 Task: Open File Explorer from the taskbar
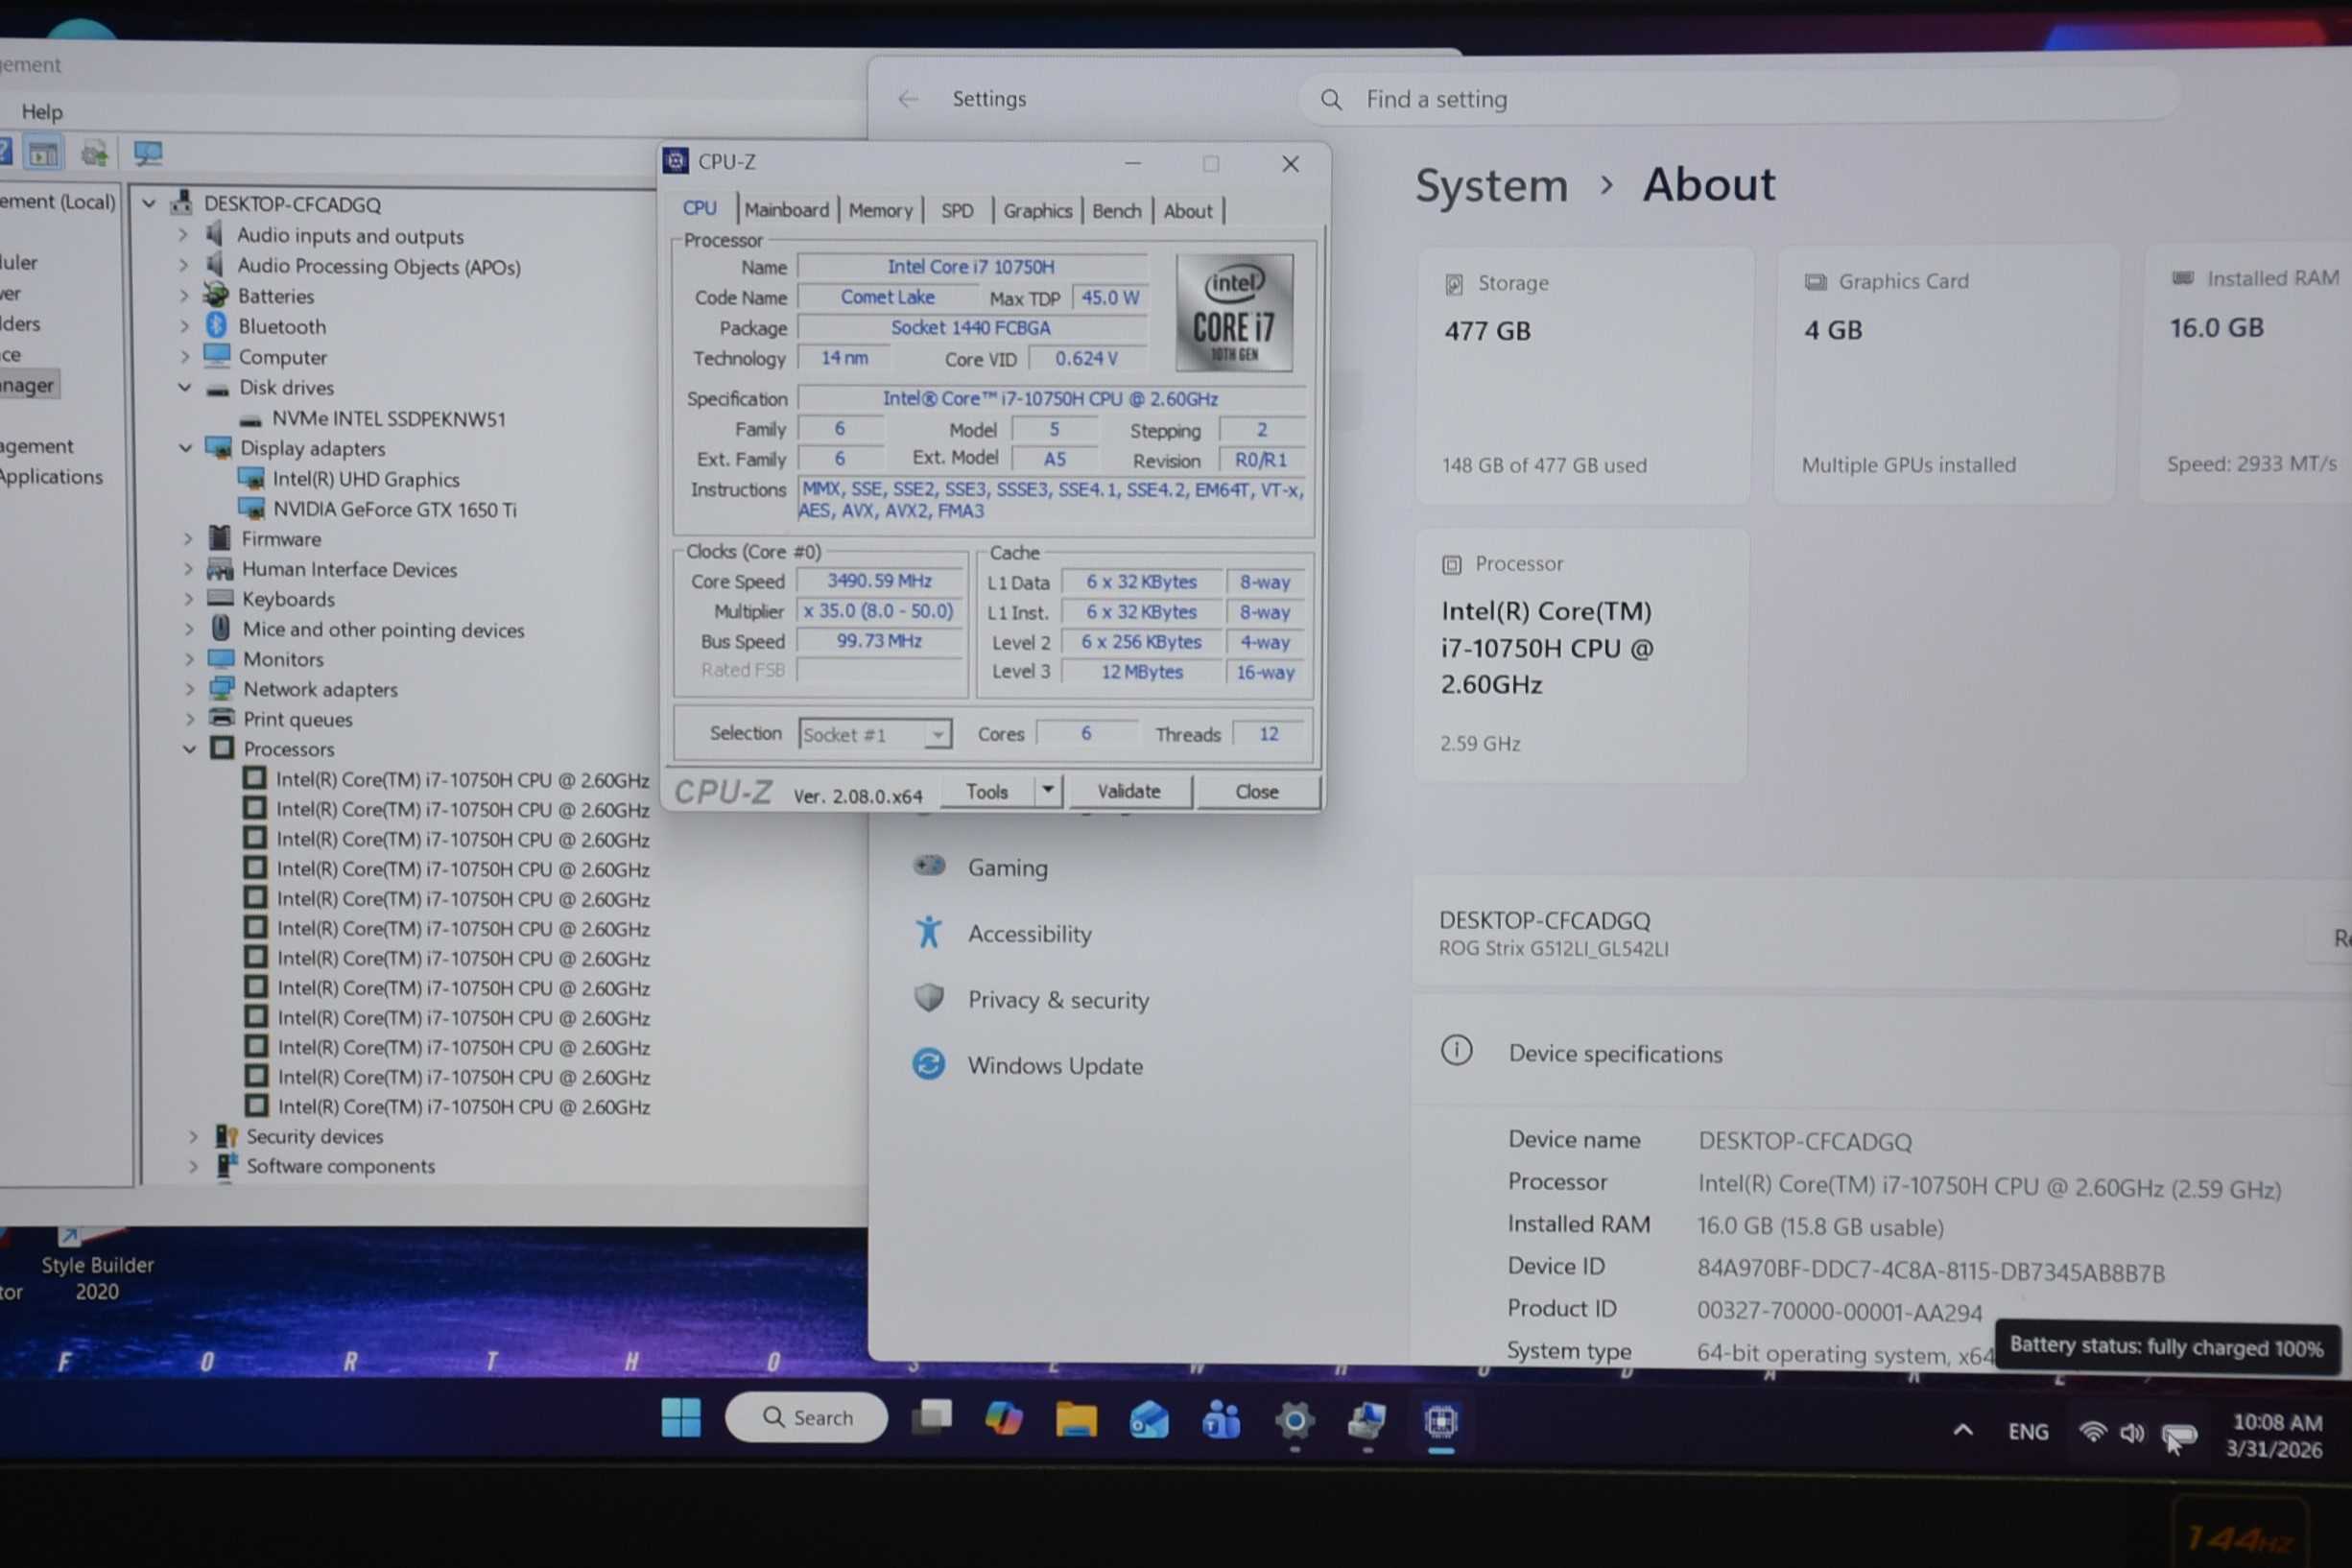coord(1076,1419)
